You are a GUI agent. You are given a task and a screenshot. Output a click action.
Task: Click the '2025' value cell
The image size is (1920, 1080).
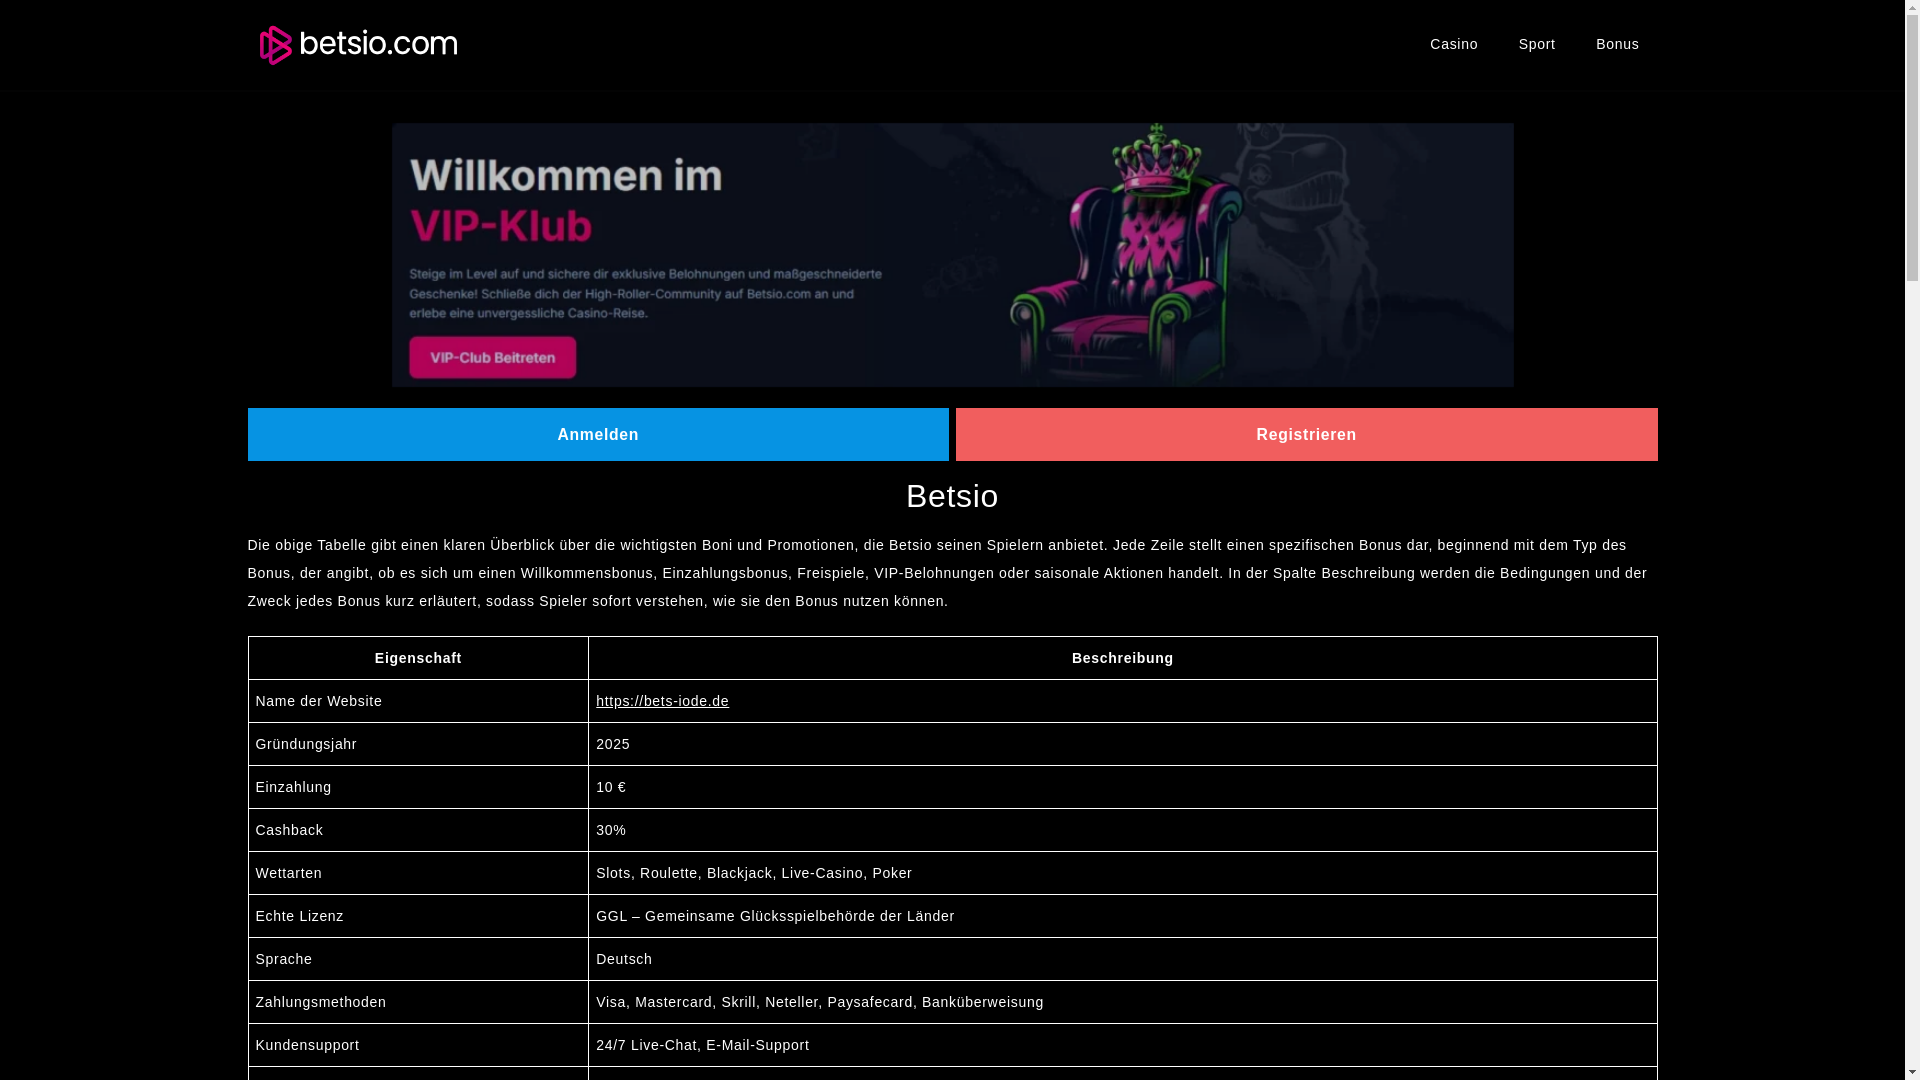click(x=1122, y=744)
